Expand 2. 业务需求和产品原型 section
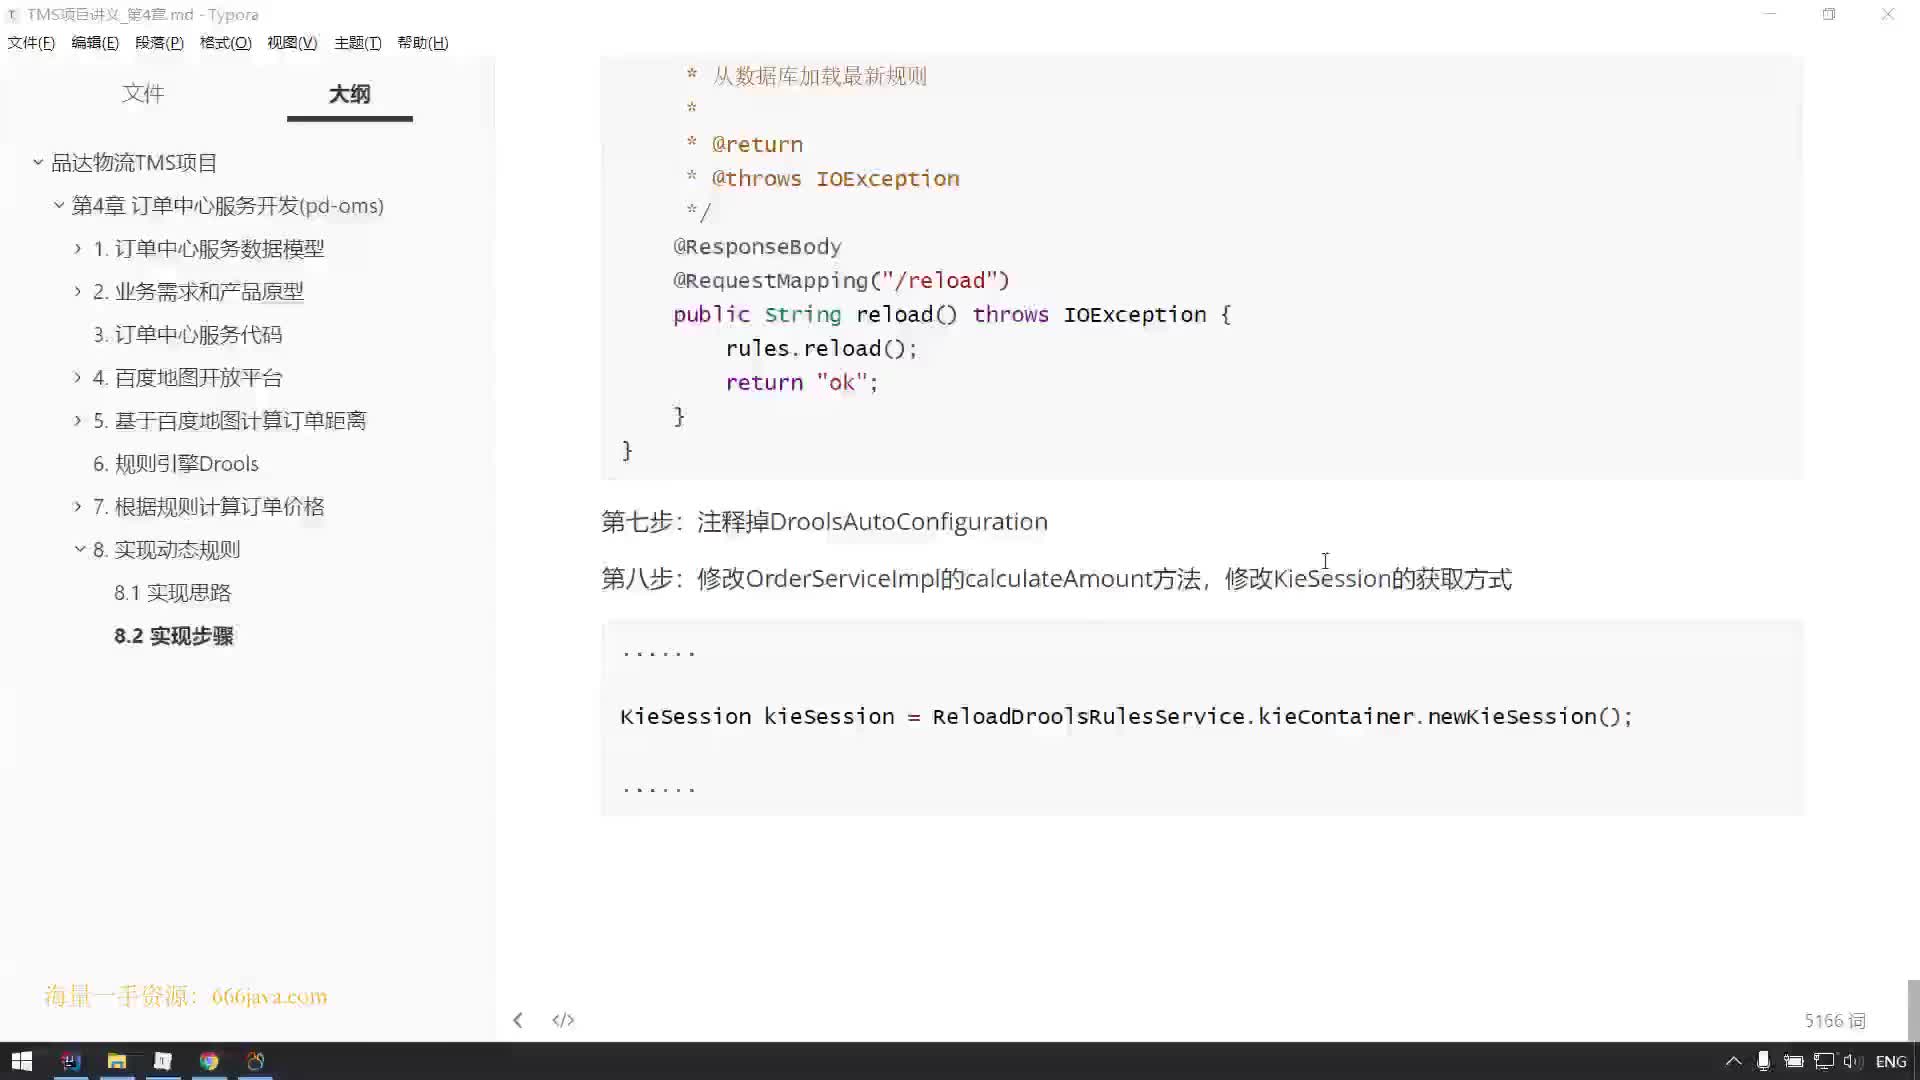Viewport: 1920px width, 1080px height. (x=78, y=291)
